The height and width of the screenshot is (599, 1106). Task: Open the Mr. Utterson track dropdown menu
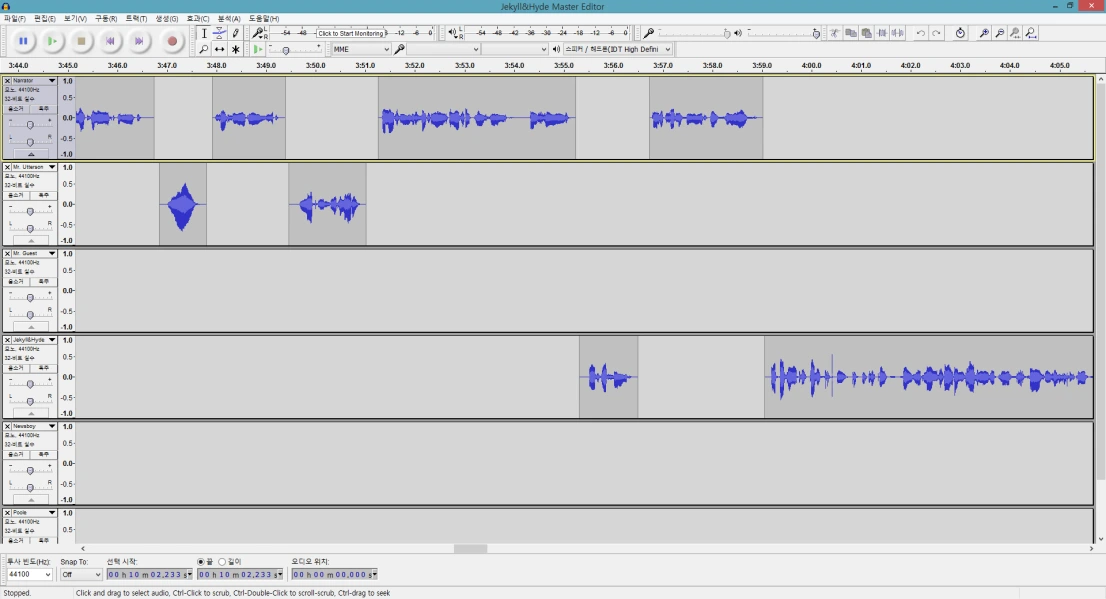coord(51,167)
